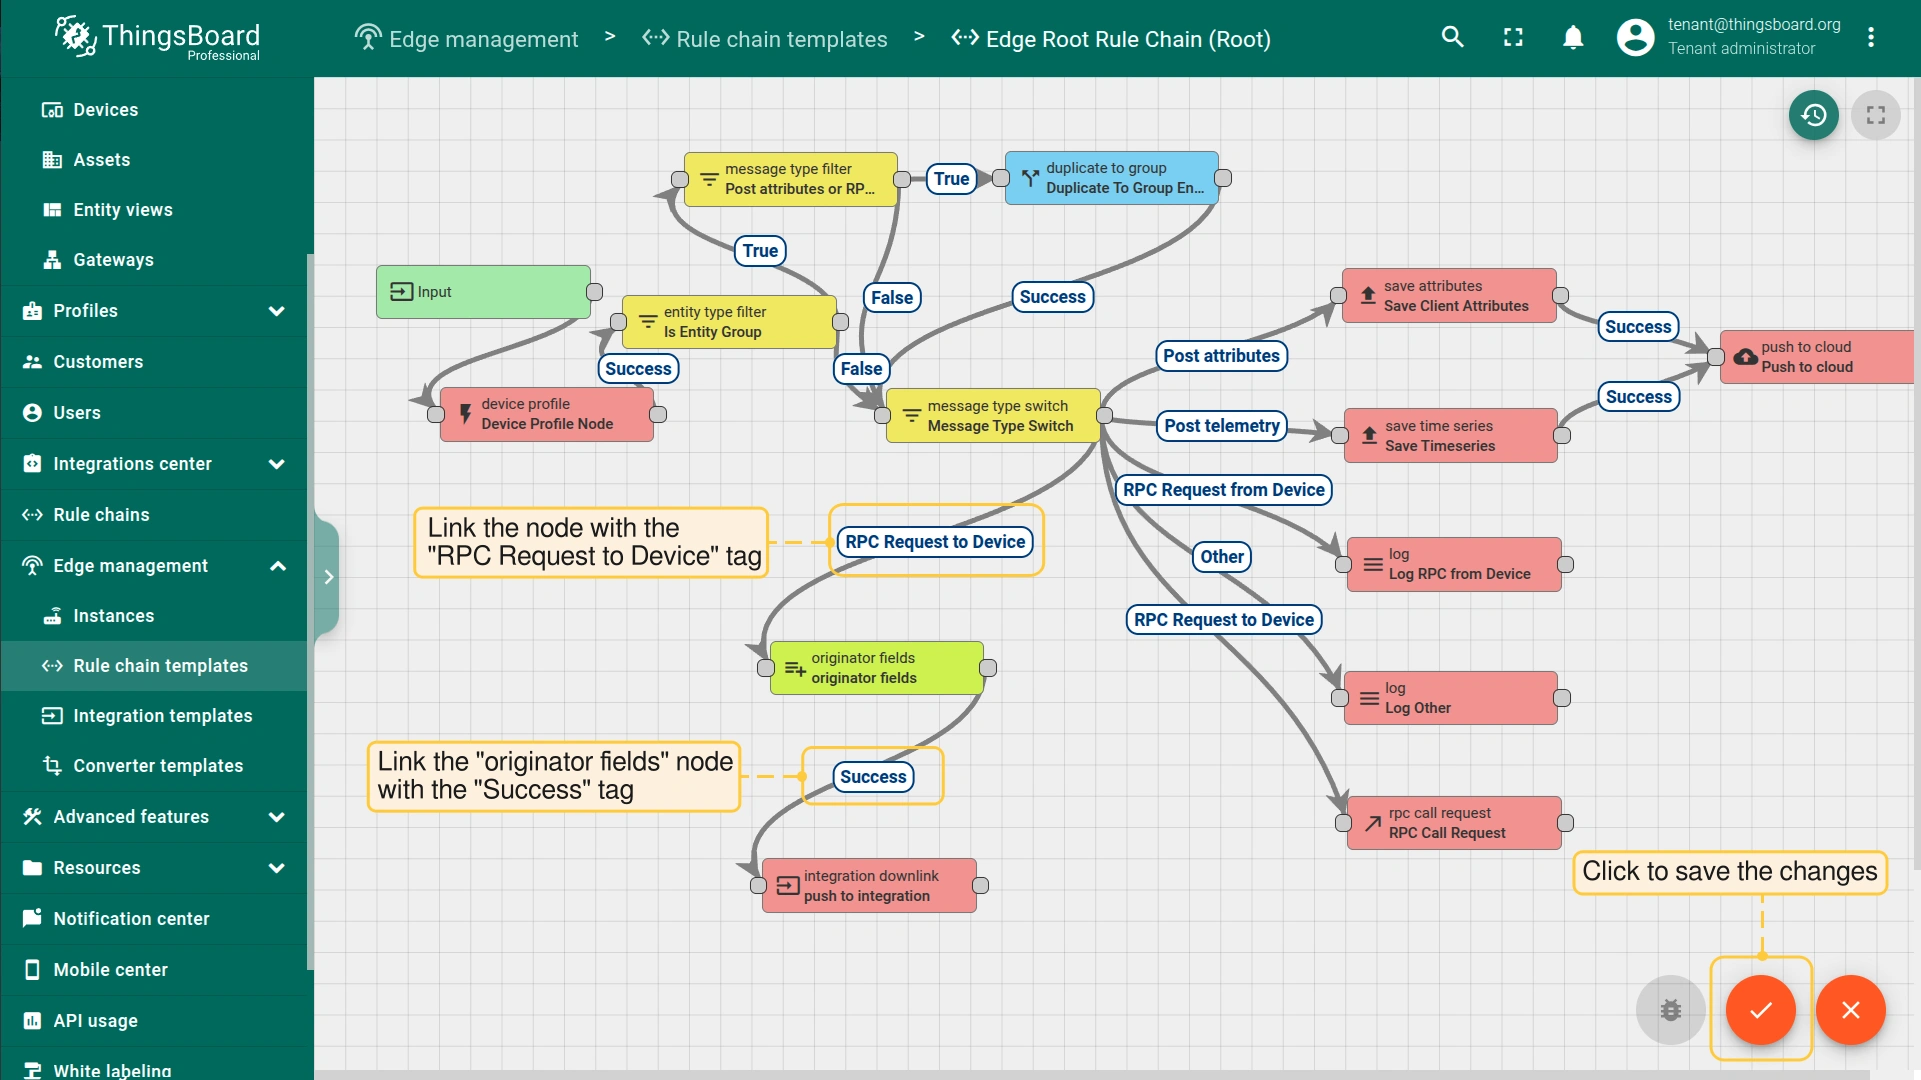
Task: Click the debug bug icon button
Action: pos(1670,1010)
